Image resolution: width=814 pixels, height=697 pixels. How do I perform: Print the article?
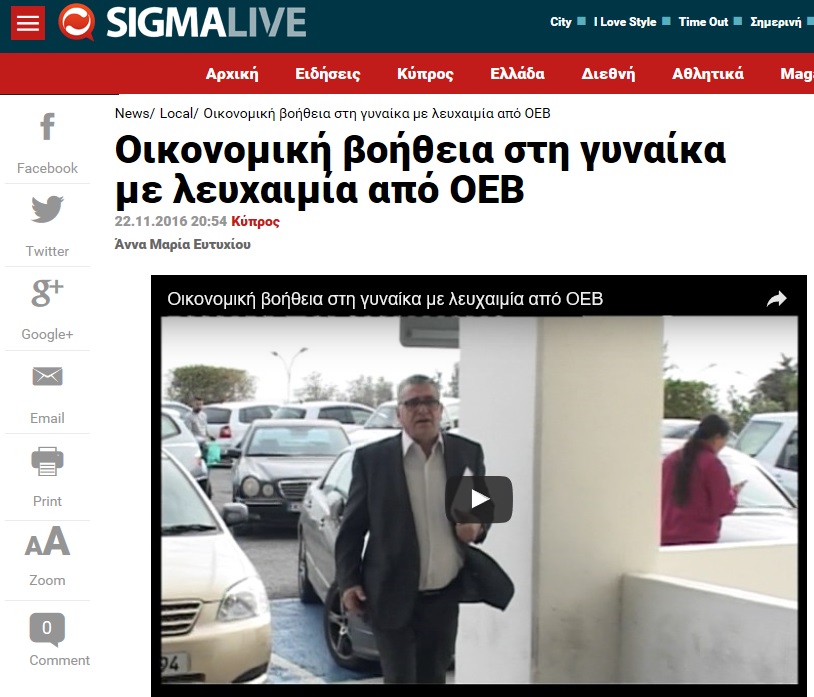pos(47,461)
